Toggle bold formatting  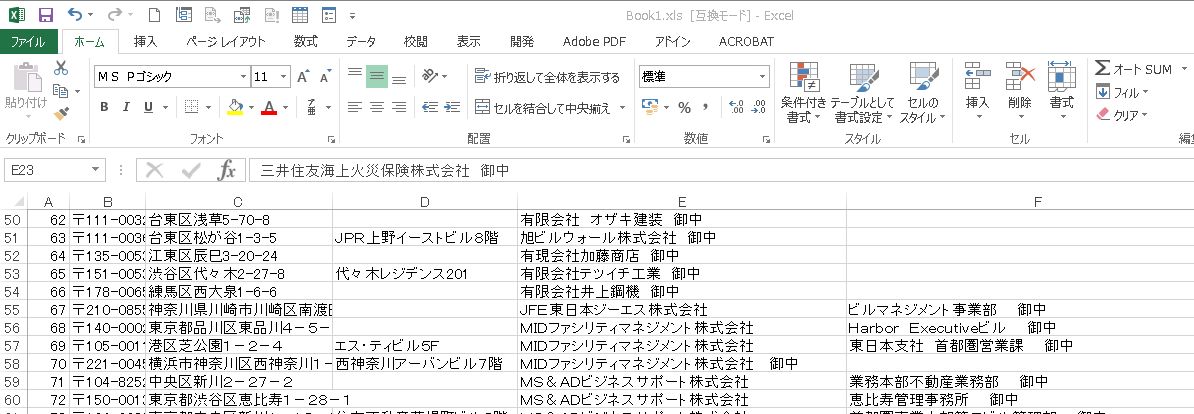[104, 107]
